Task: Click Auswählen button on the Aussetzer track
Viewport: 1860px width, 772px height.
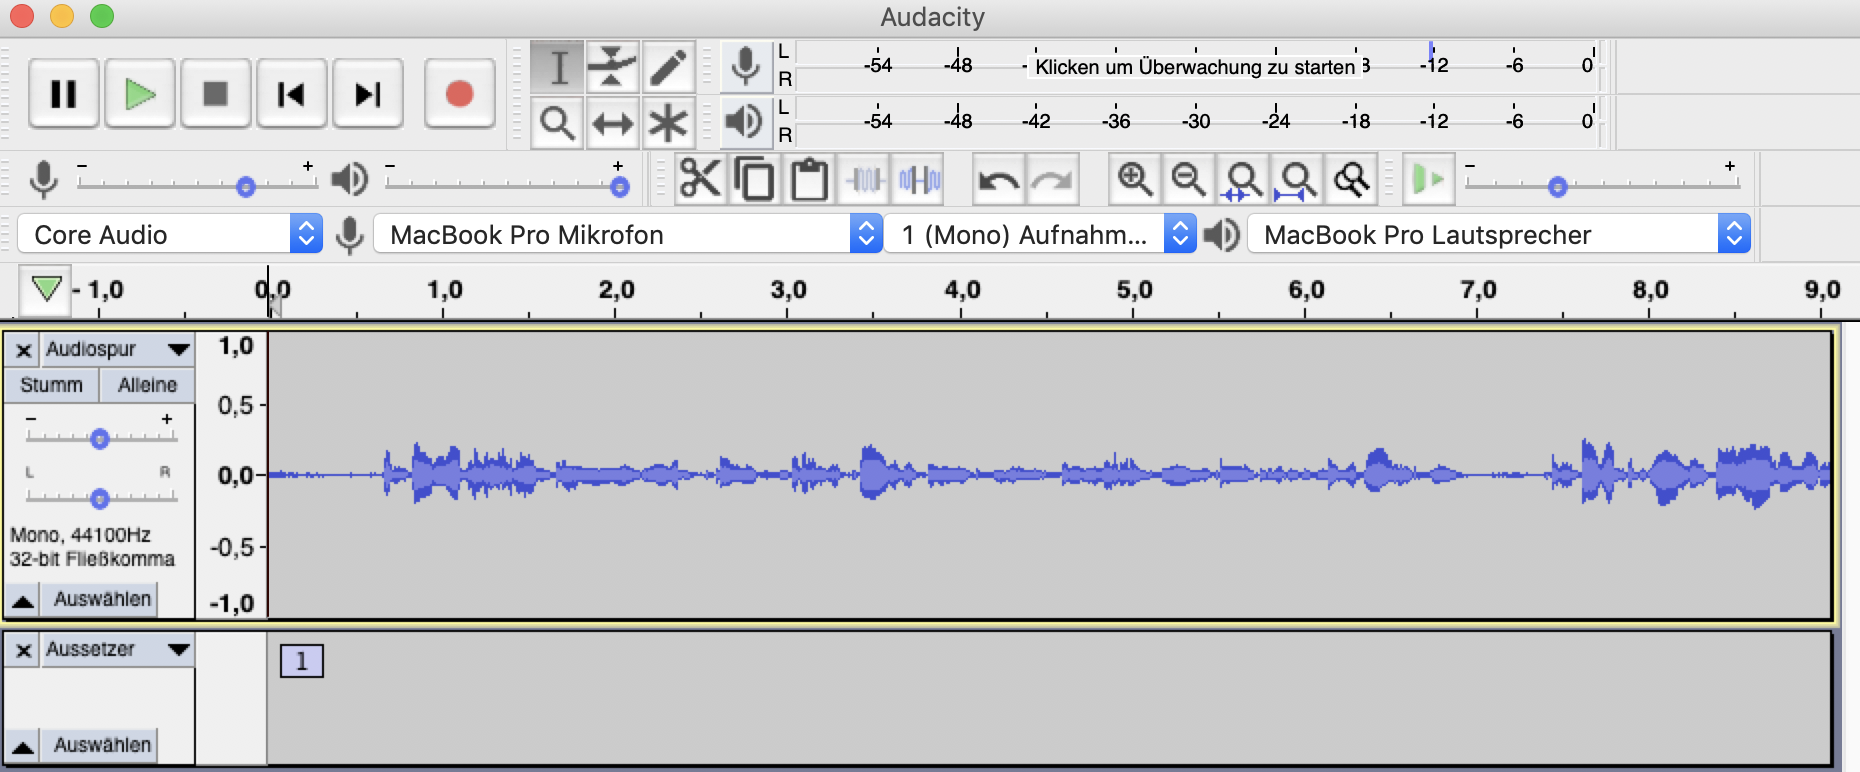Action: click(102, 745)
